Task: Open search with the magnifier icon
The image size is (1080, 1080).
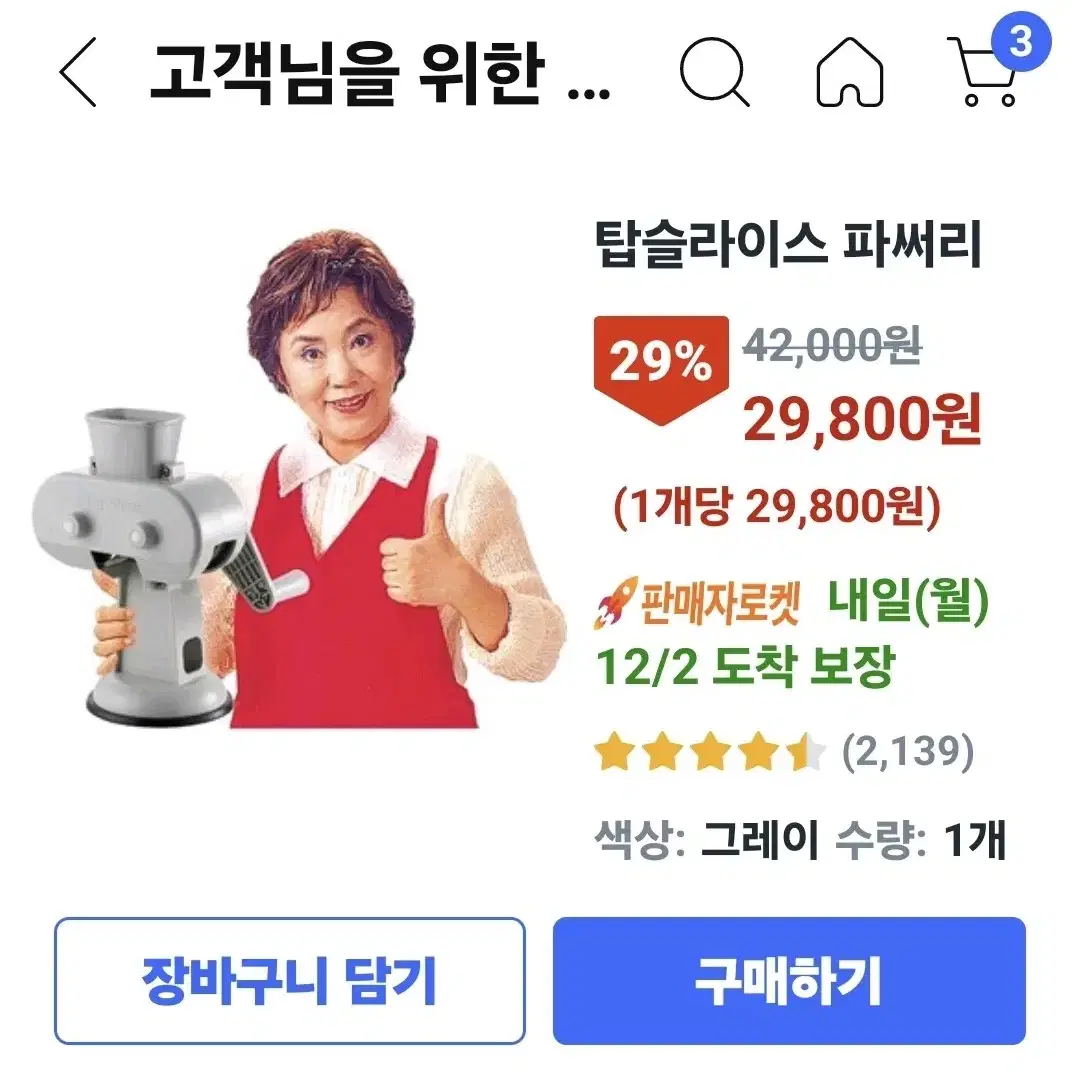Action: pos(714,72)
